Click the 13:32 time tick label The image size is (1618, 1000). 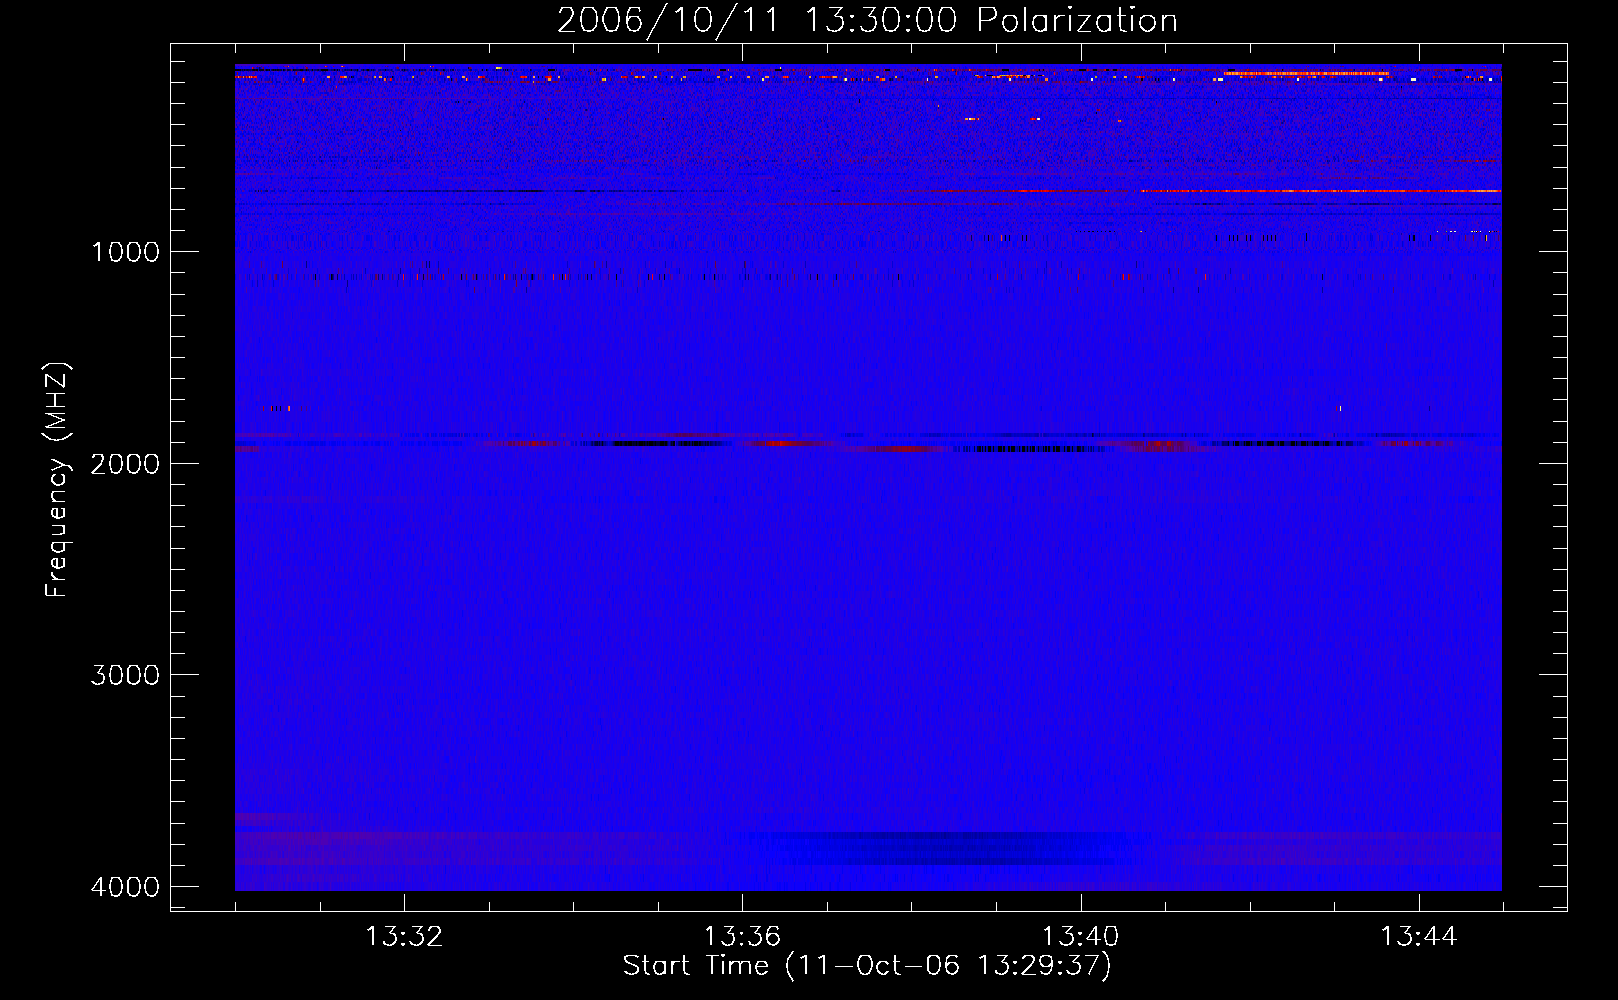pos(404,937)
